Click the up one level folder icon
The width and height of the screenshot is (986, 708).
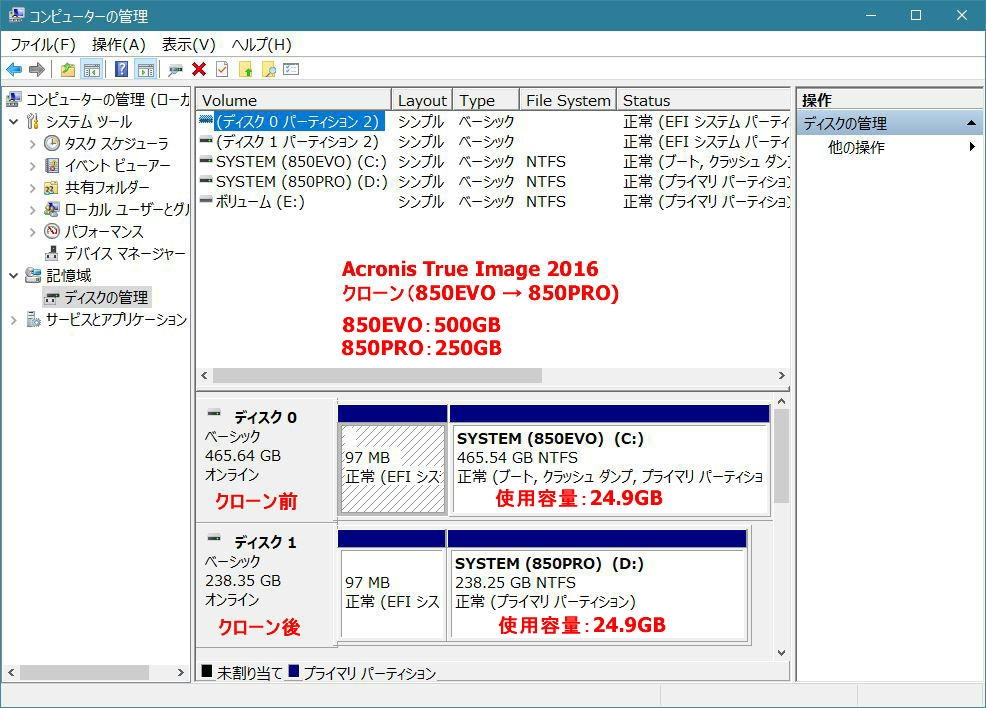[x=68, y=69]
